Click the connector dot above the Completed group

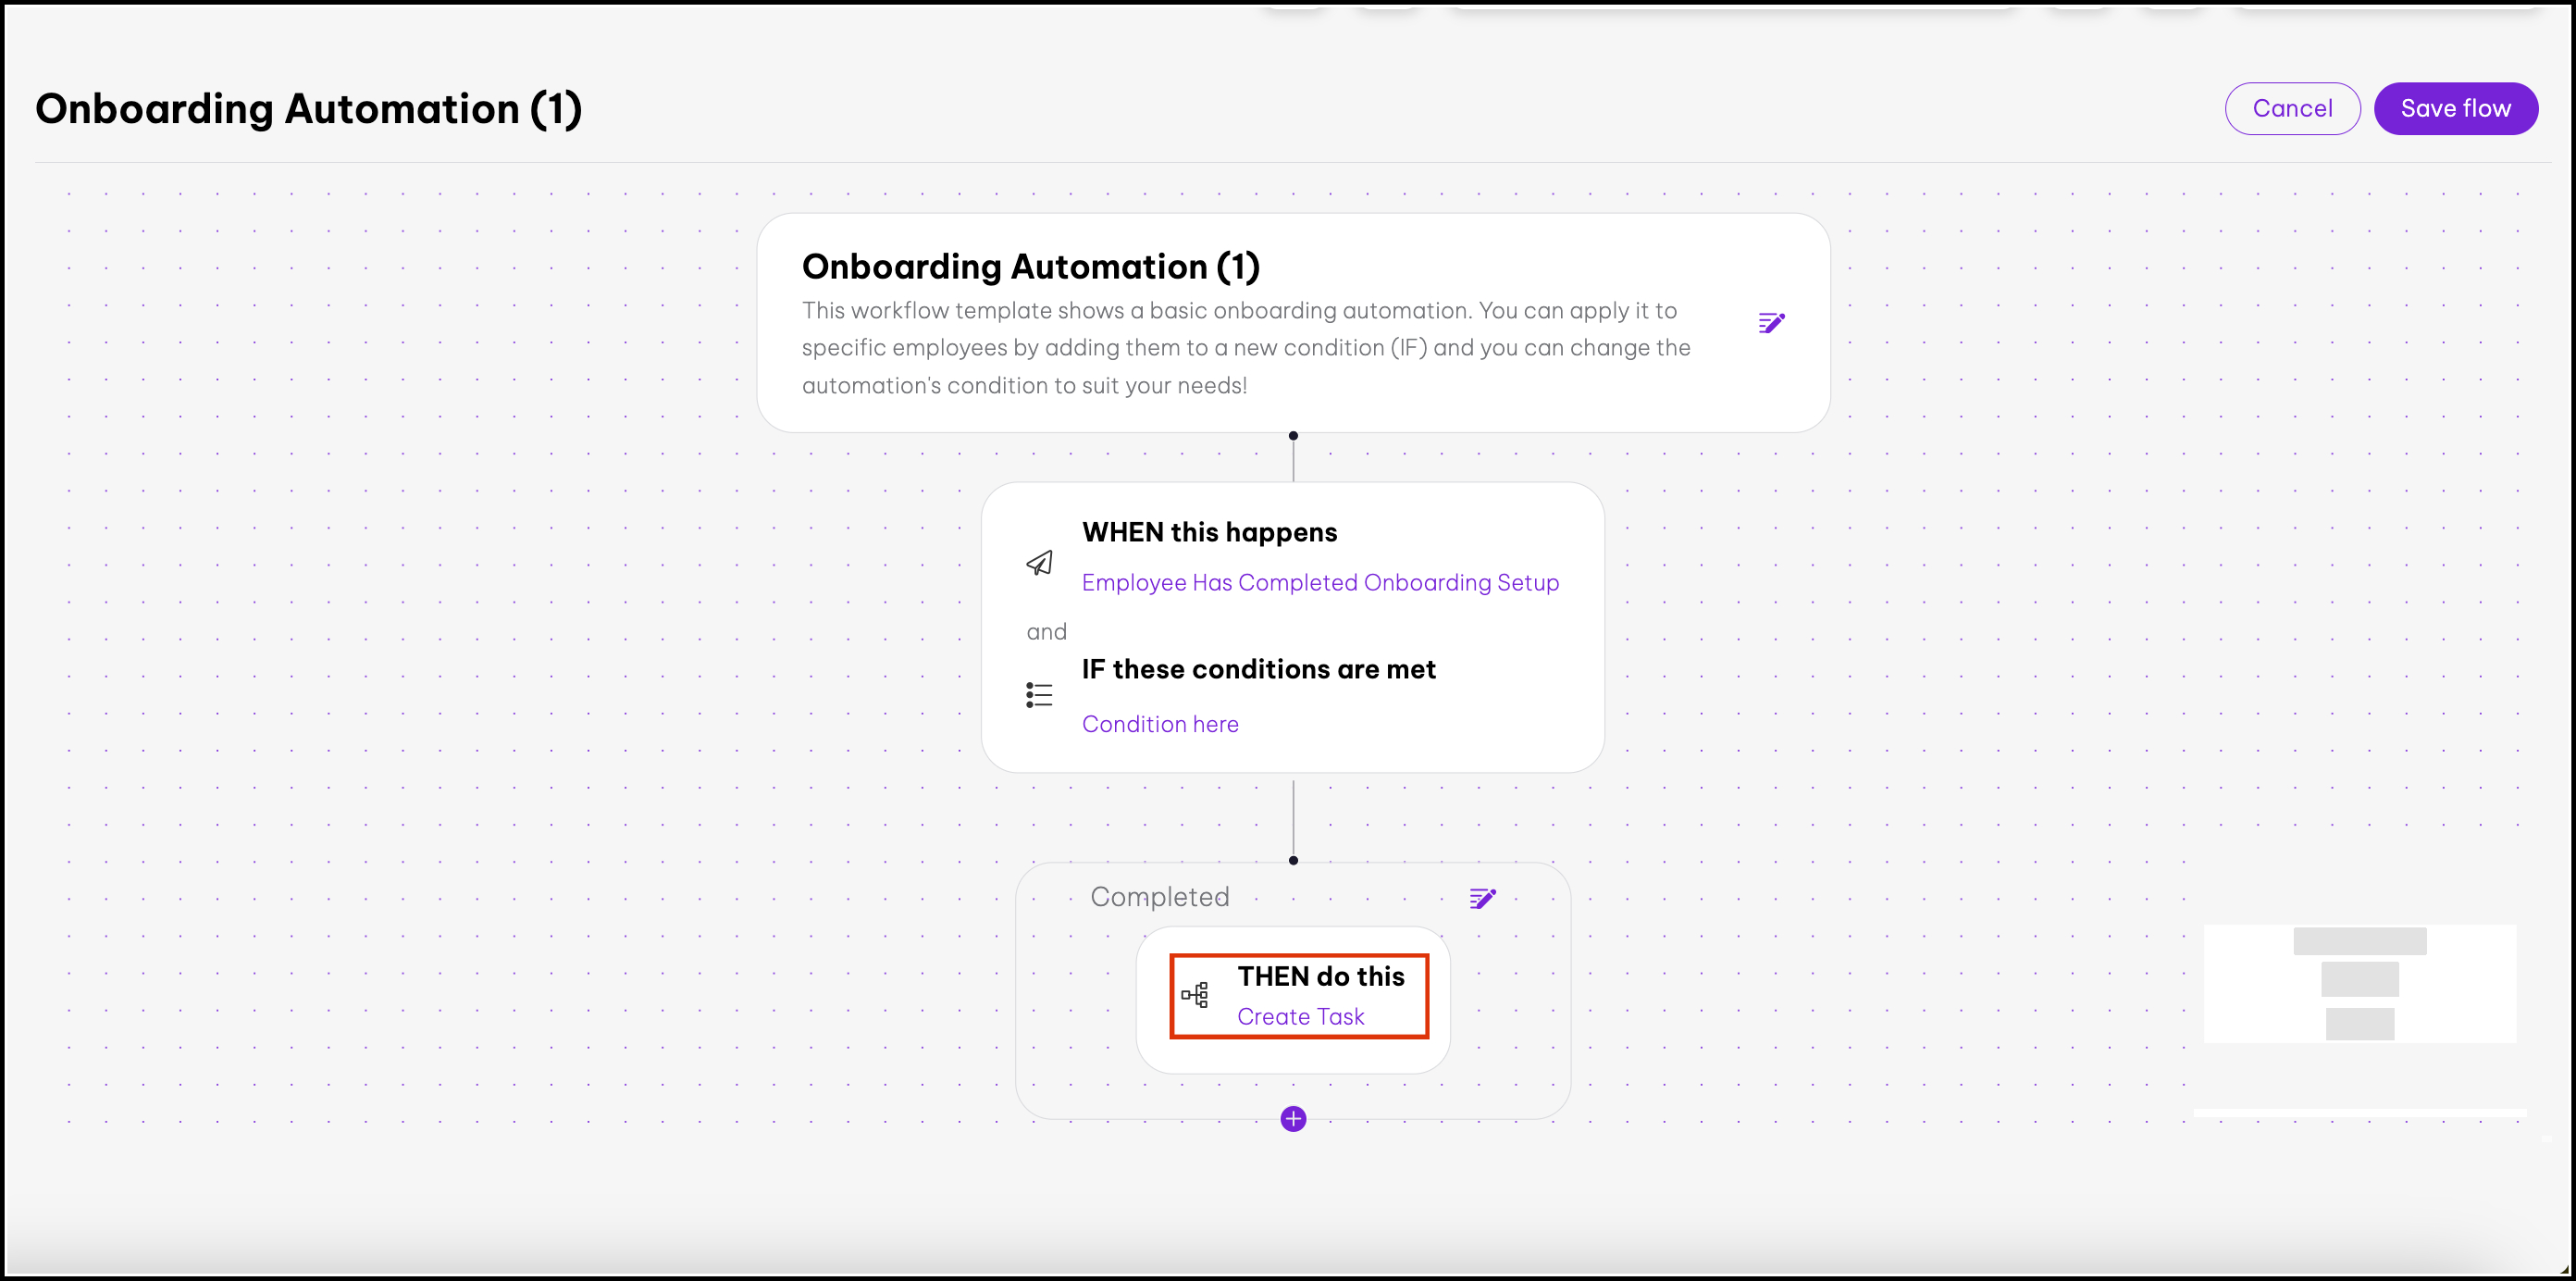click(x=1293, y=860)
